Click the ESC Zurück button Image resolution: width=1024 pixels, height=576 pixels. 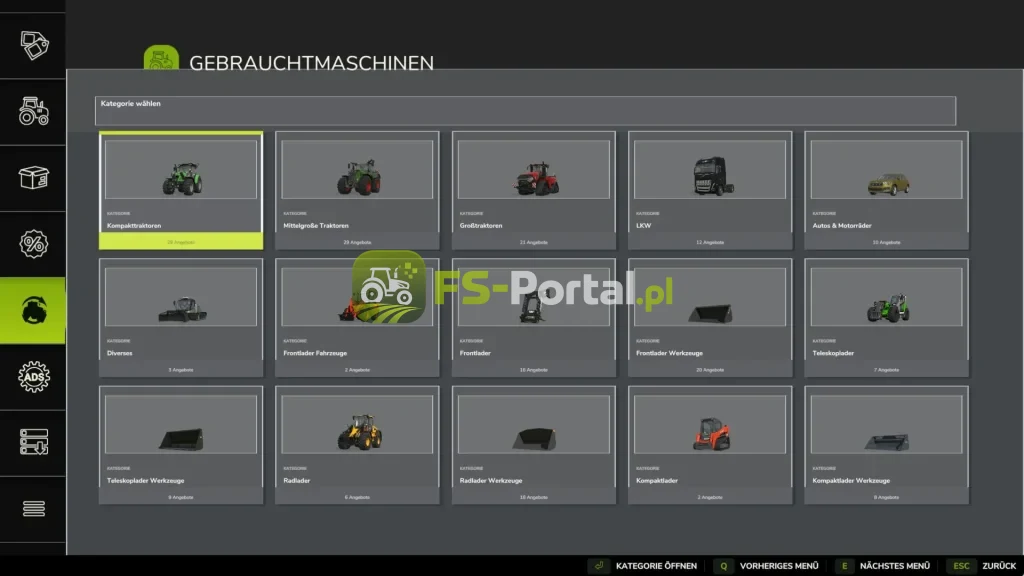click(x=981, y=566)
